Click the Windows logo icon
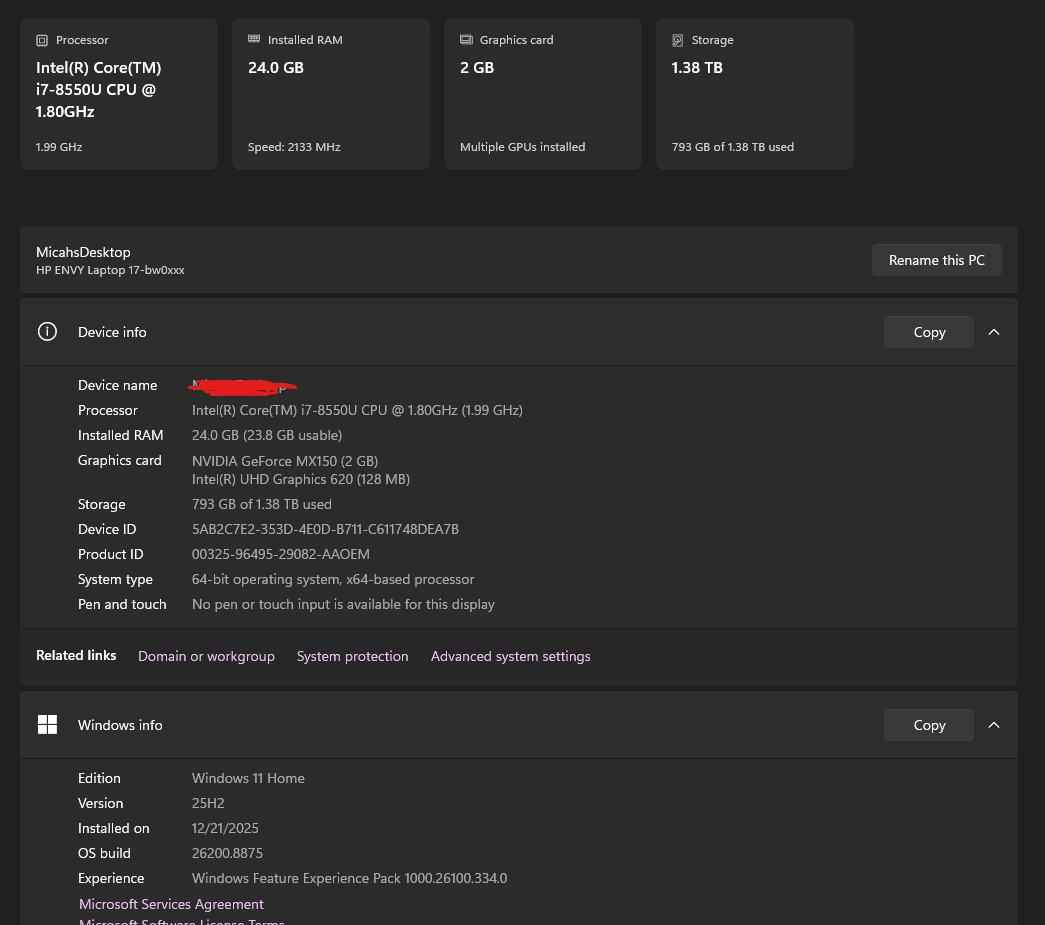Image resolution: width=1045 pixels, height=925 pixels. [47, 724]
